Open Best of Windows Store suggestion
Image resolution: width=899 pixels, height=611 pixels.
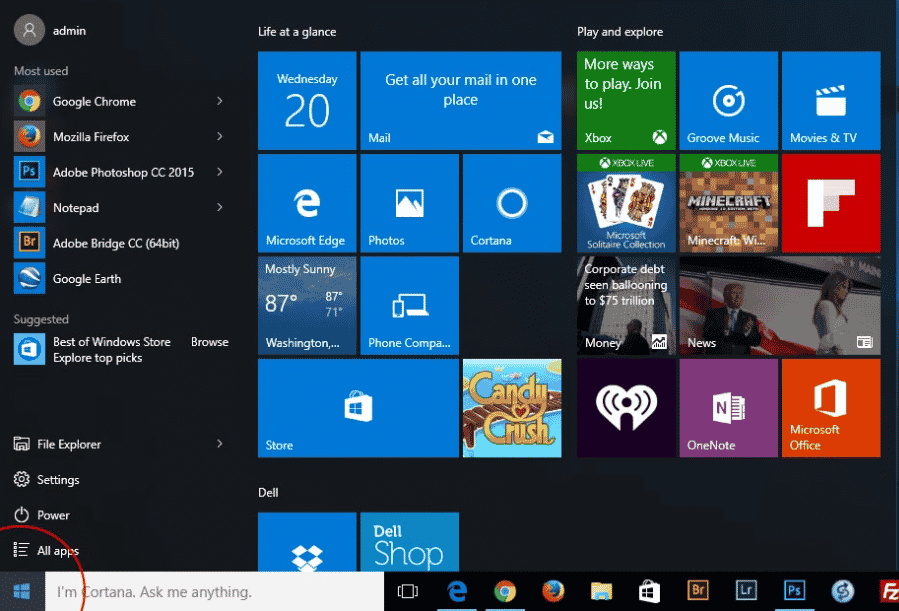(x=120, y=350)
